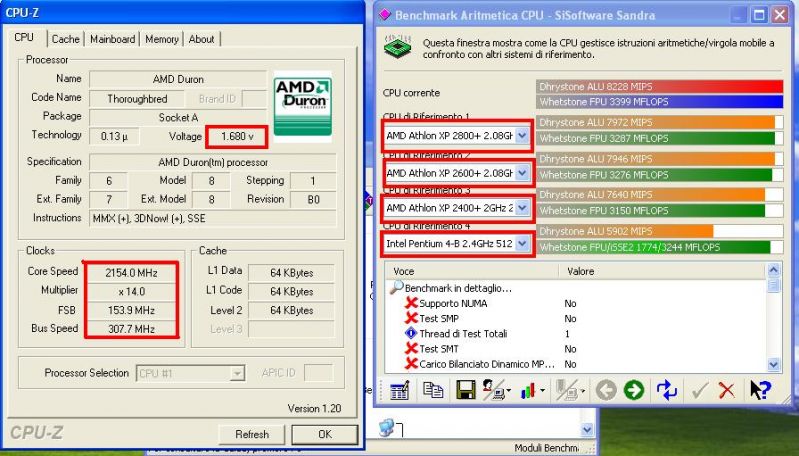The height and width of the screenshot is (456, 799).
Task: Click the AMD Duron logo in CPU-Z
Action: pyautogui.click(x=303, y=105)
